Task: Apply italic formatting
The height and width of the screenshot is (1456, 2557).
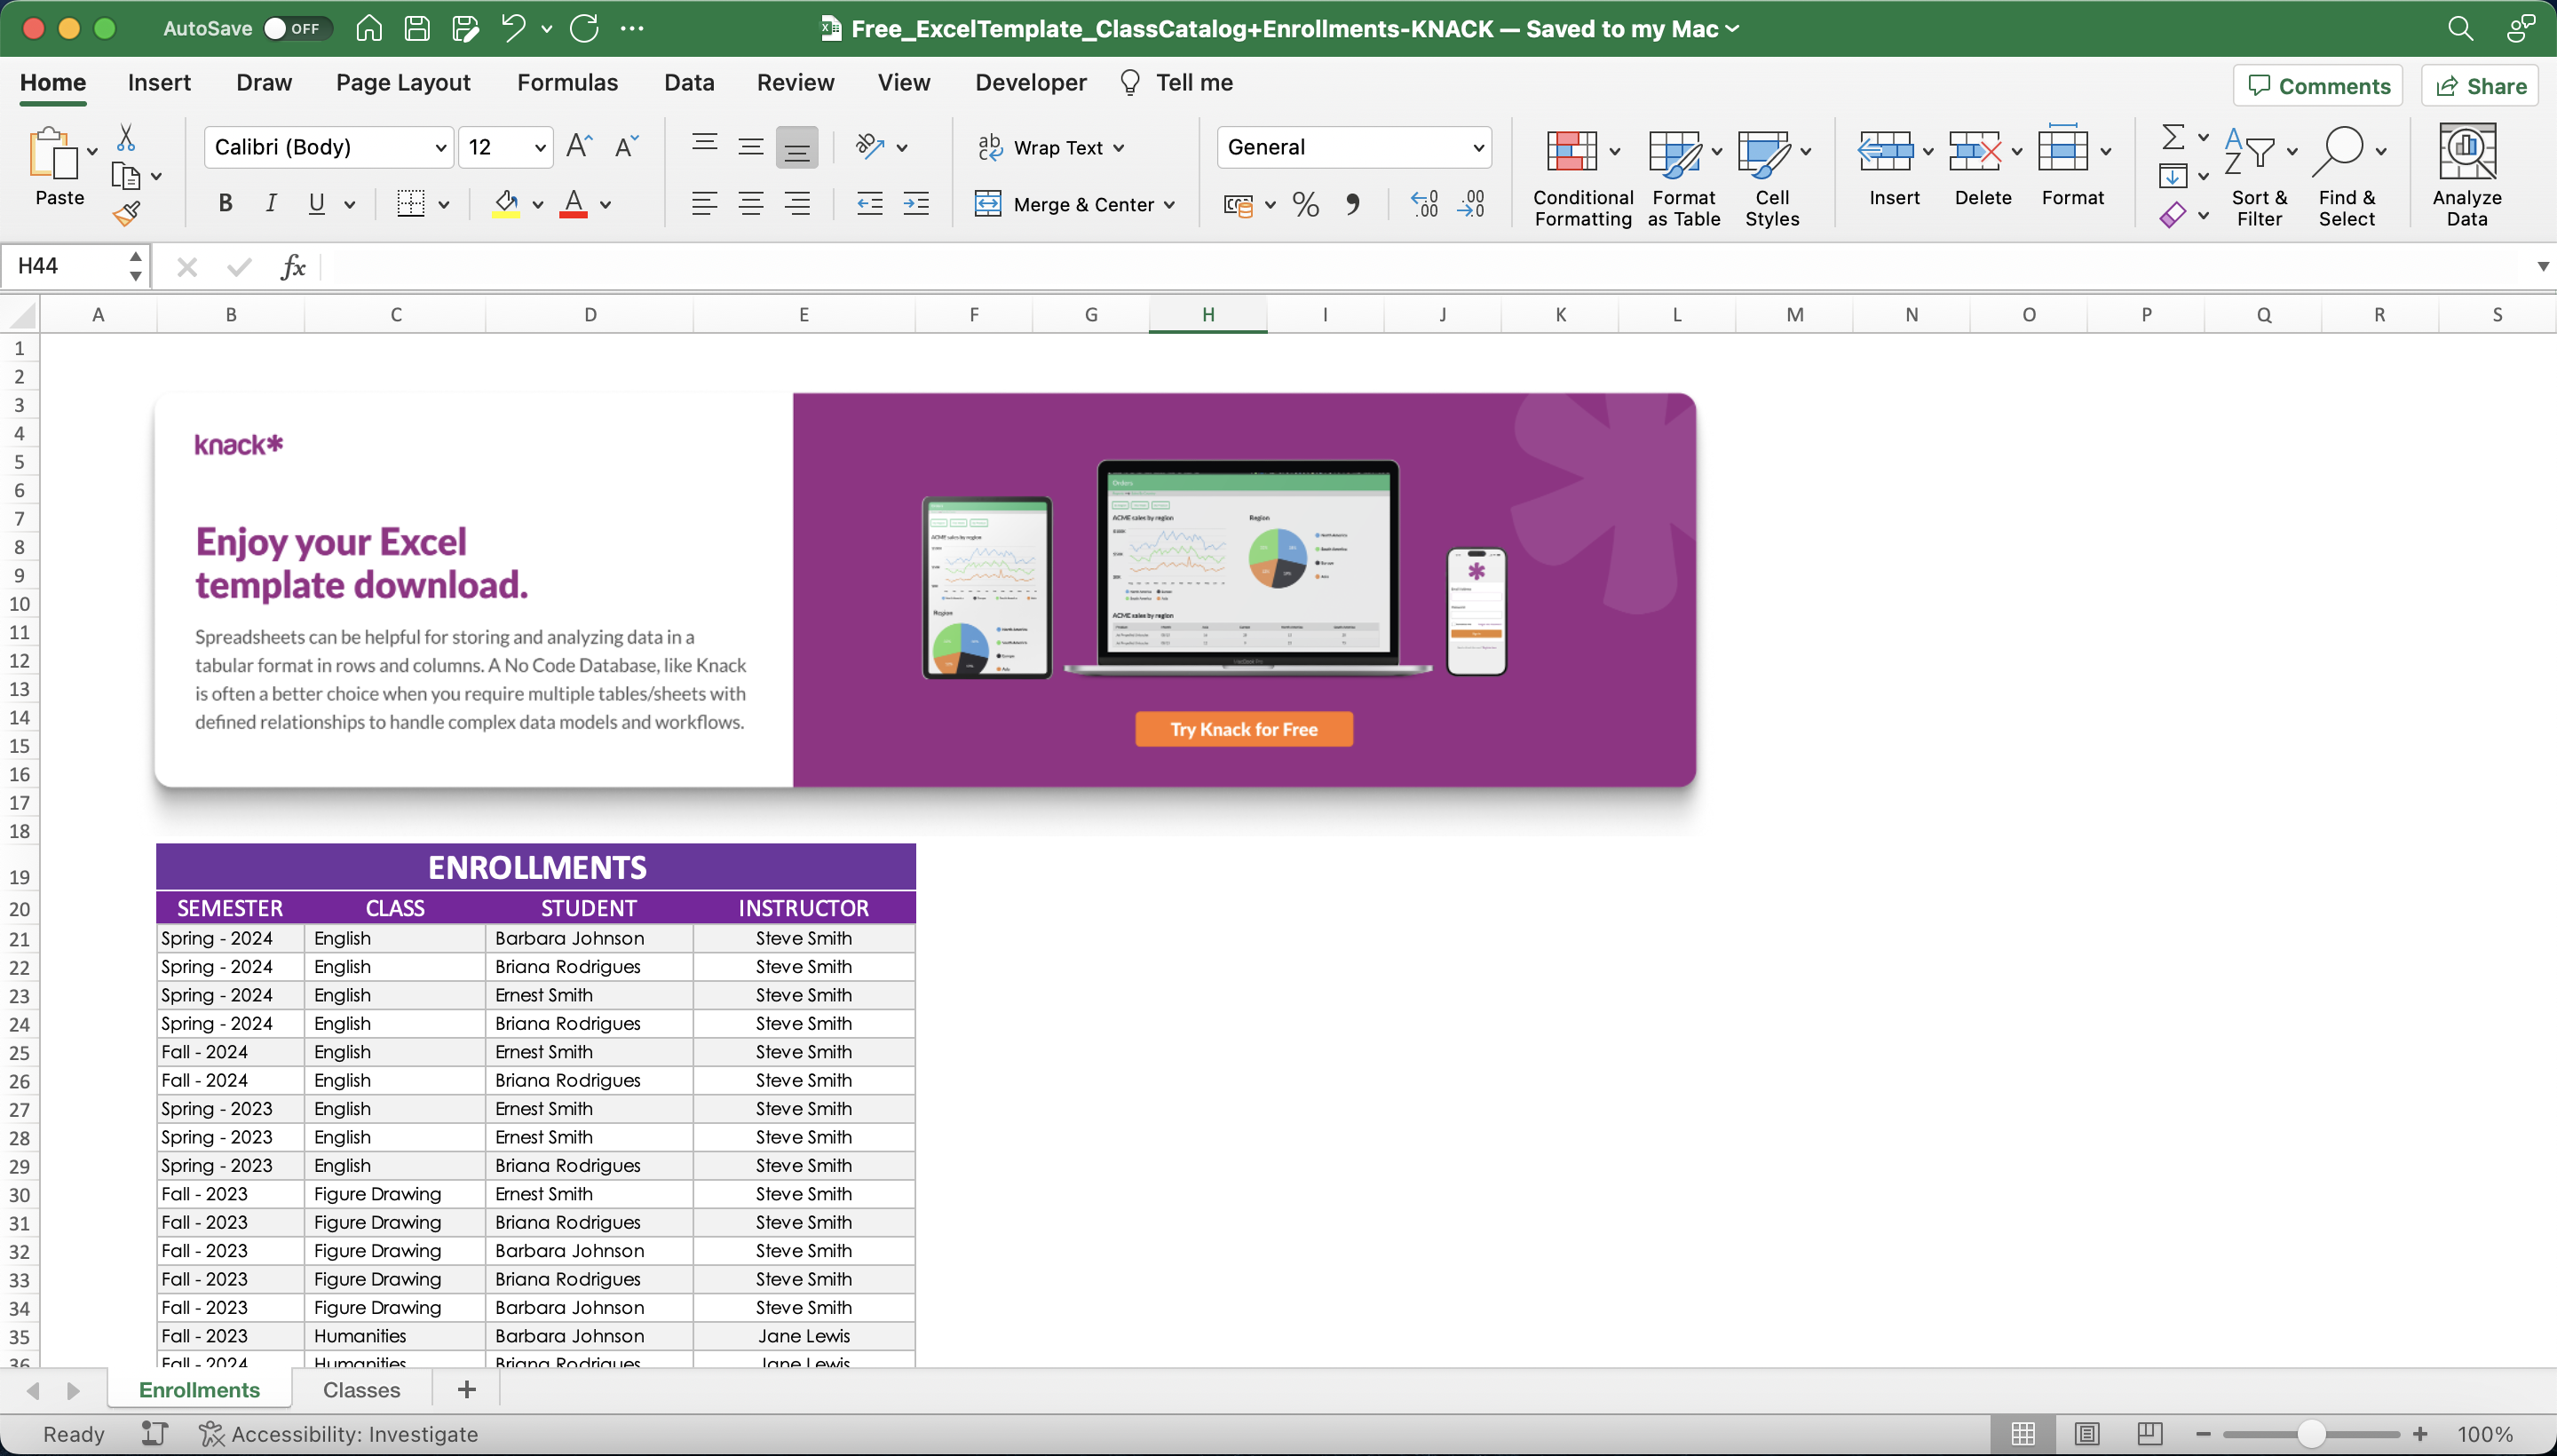Action: coord(271,203)
